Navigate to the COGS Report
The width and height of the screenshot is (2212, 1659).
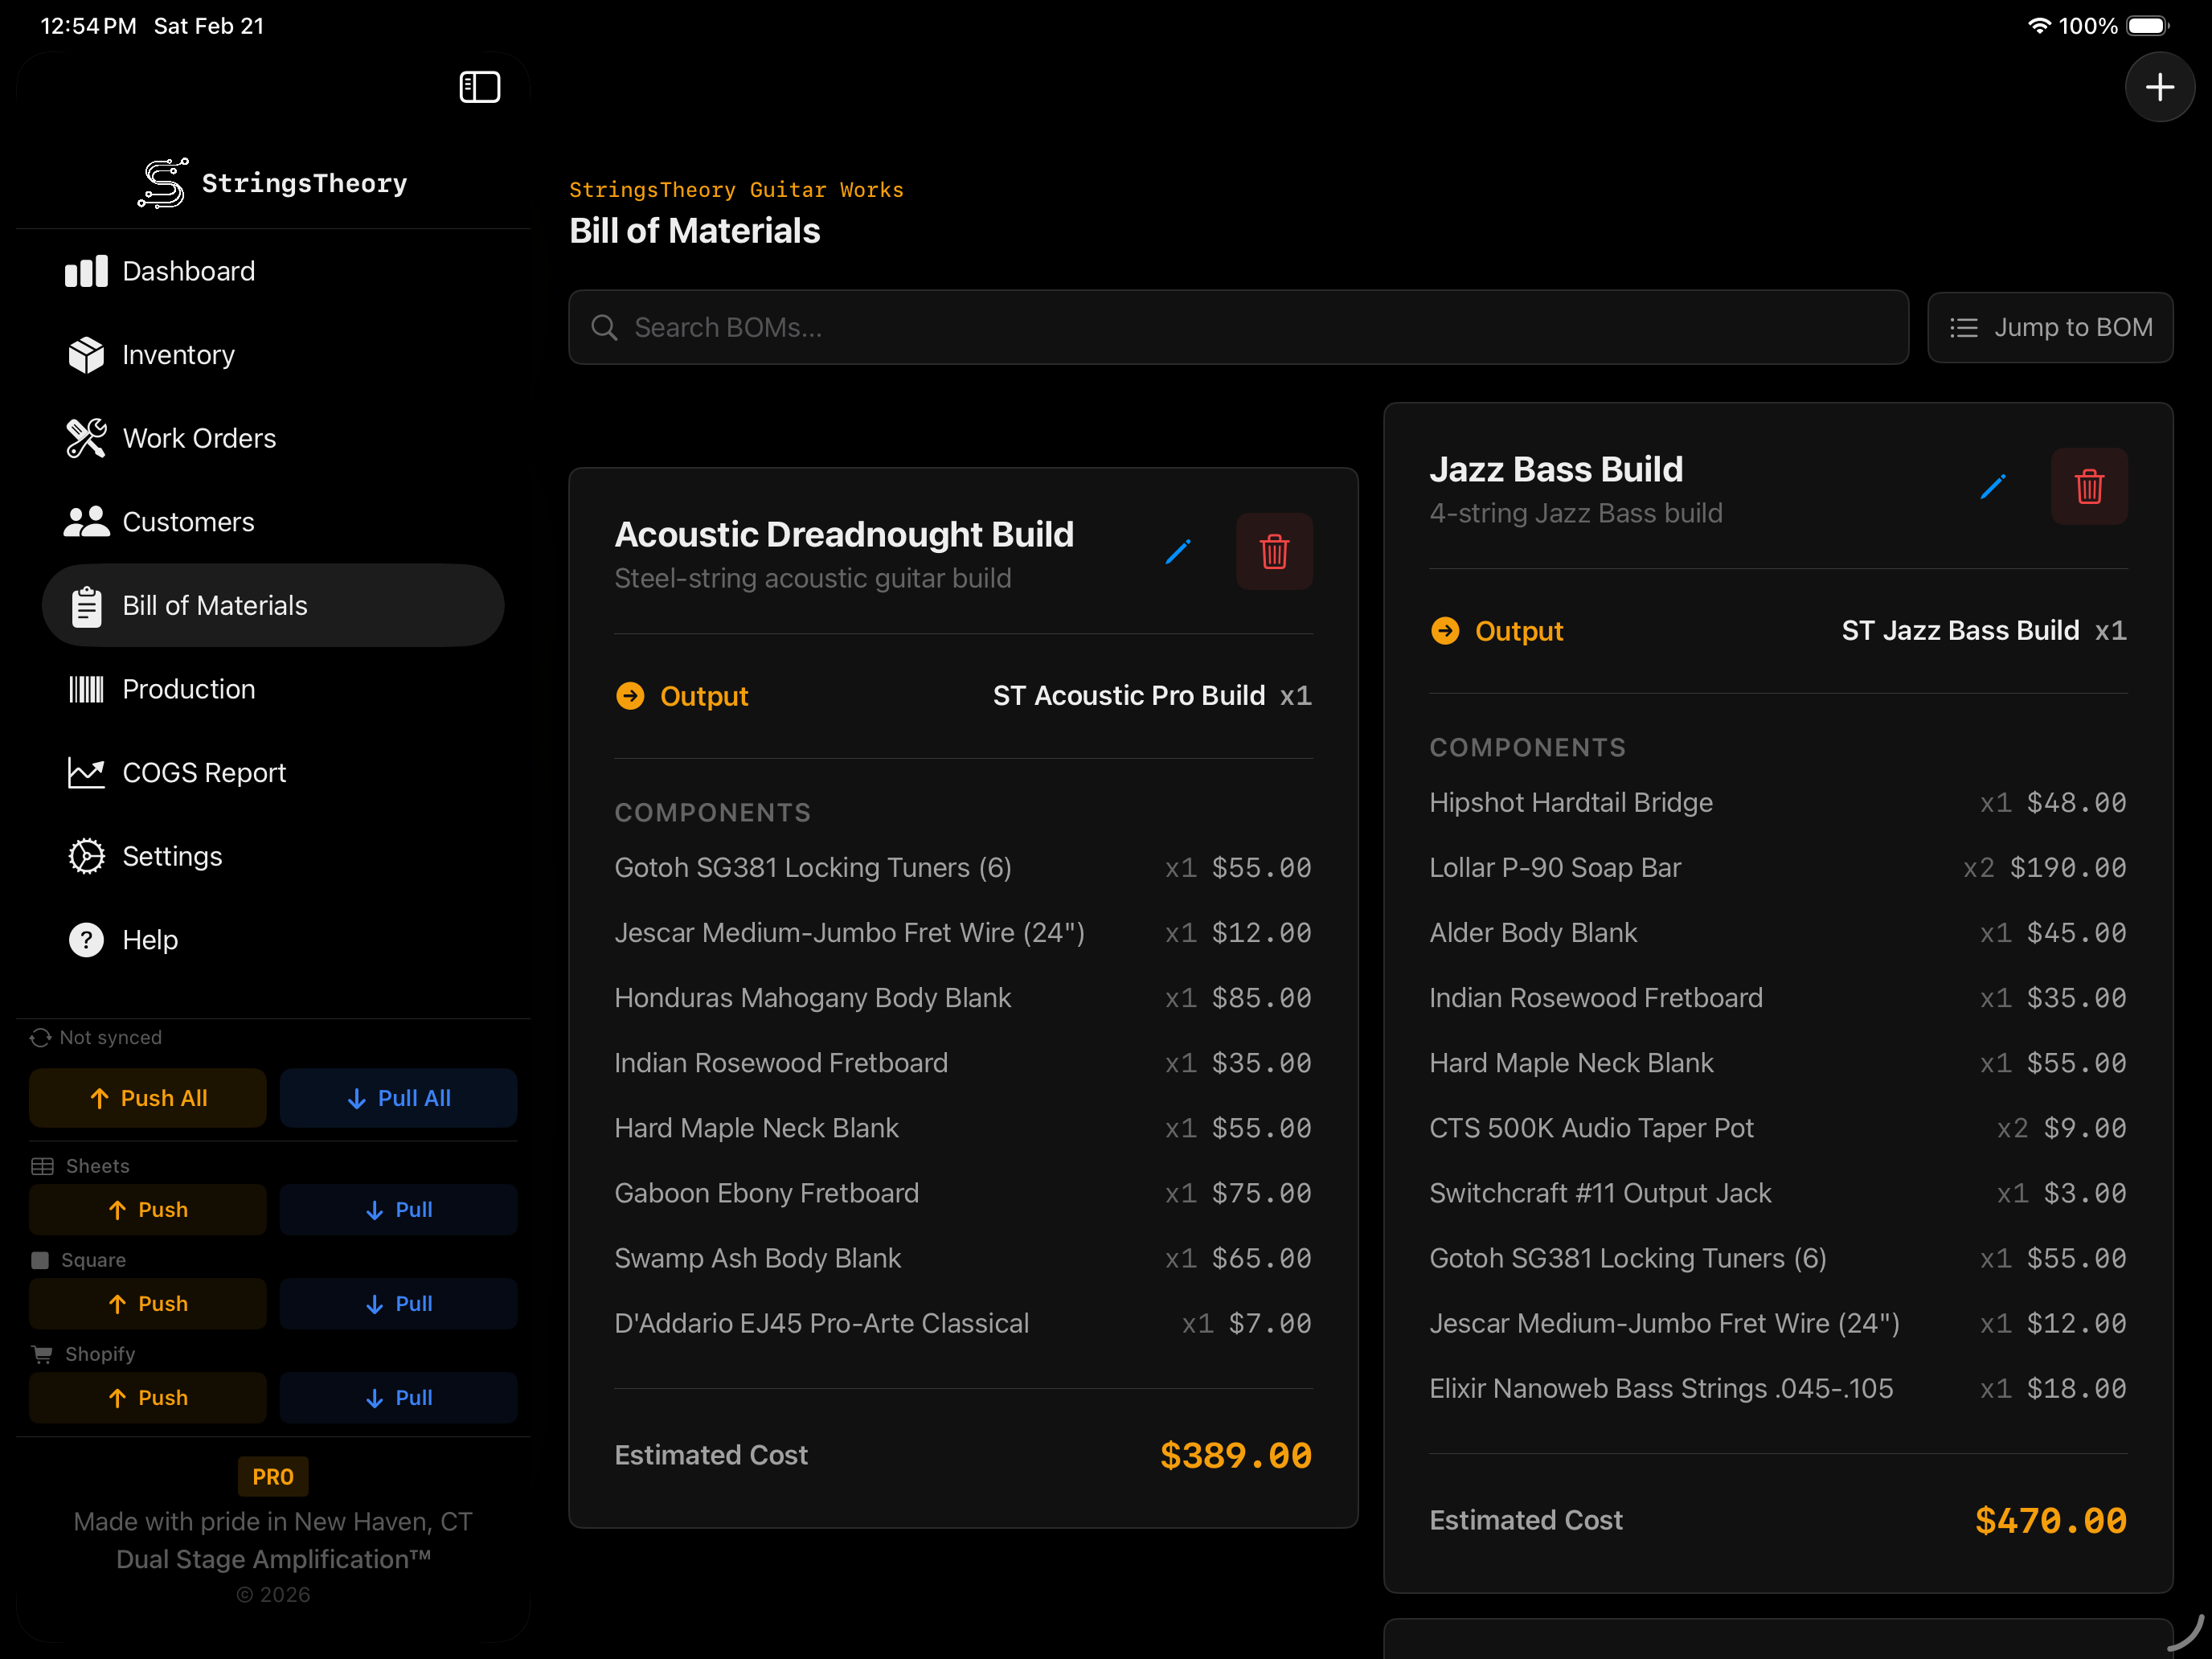click(203, 772)
